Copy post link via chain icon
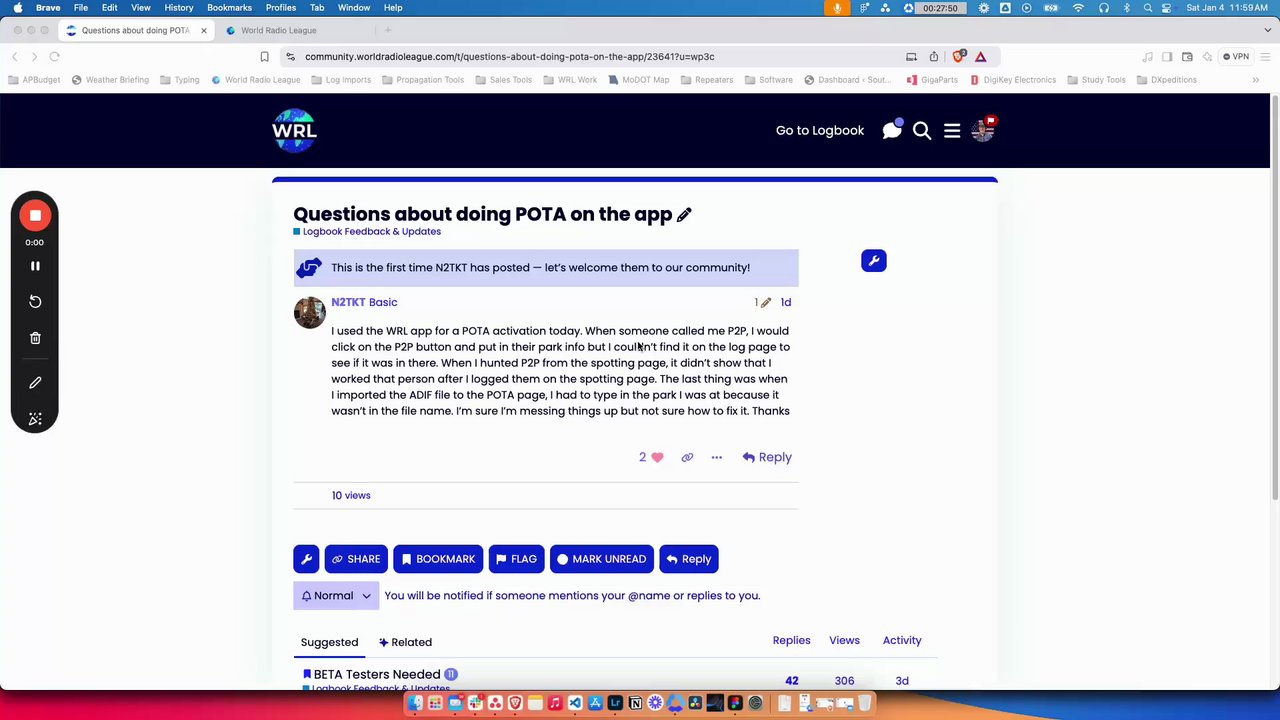 (687, 457)
